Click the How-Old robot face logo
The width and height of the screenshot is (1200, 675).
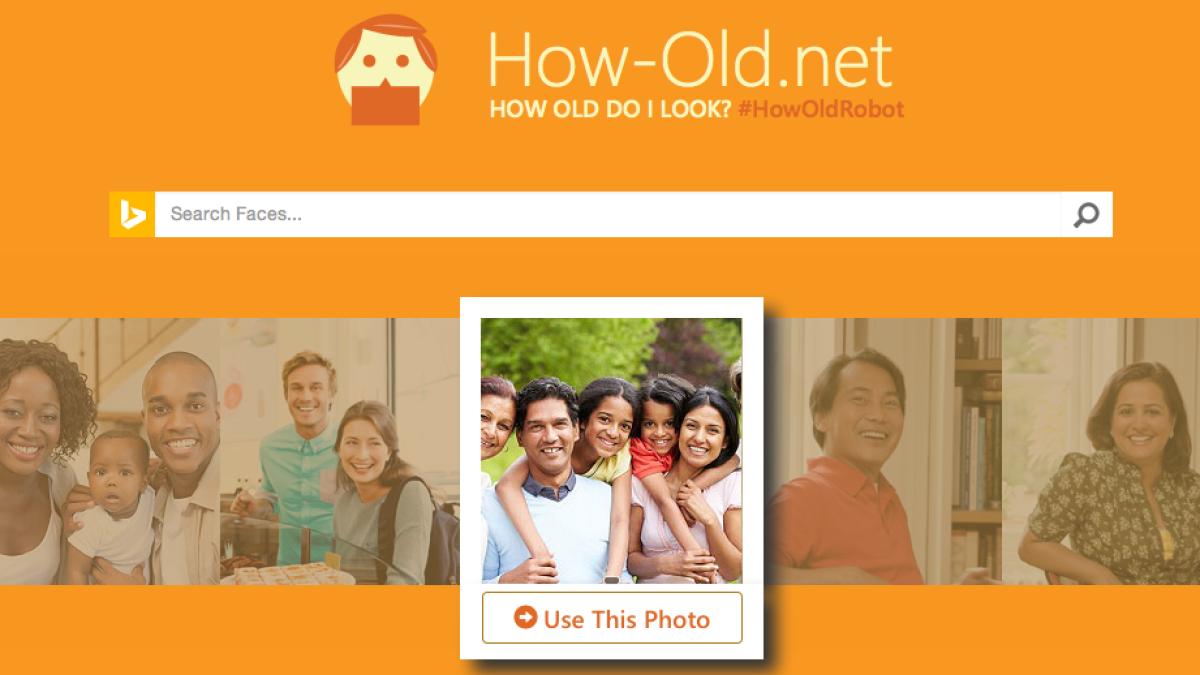click(x=385, y=69)
